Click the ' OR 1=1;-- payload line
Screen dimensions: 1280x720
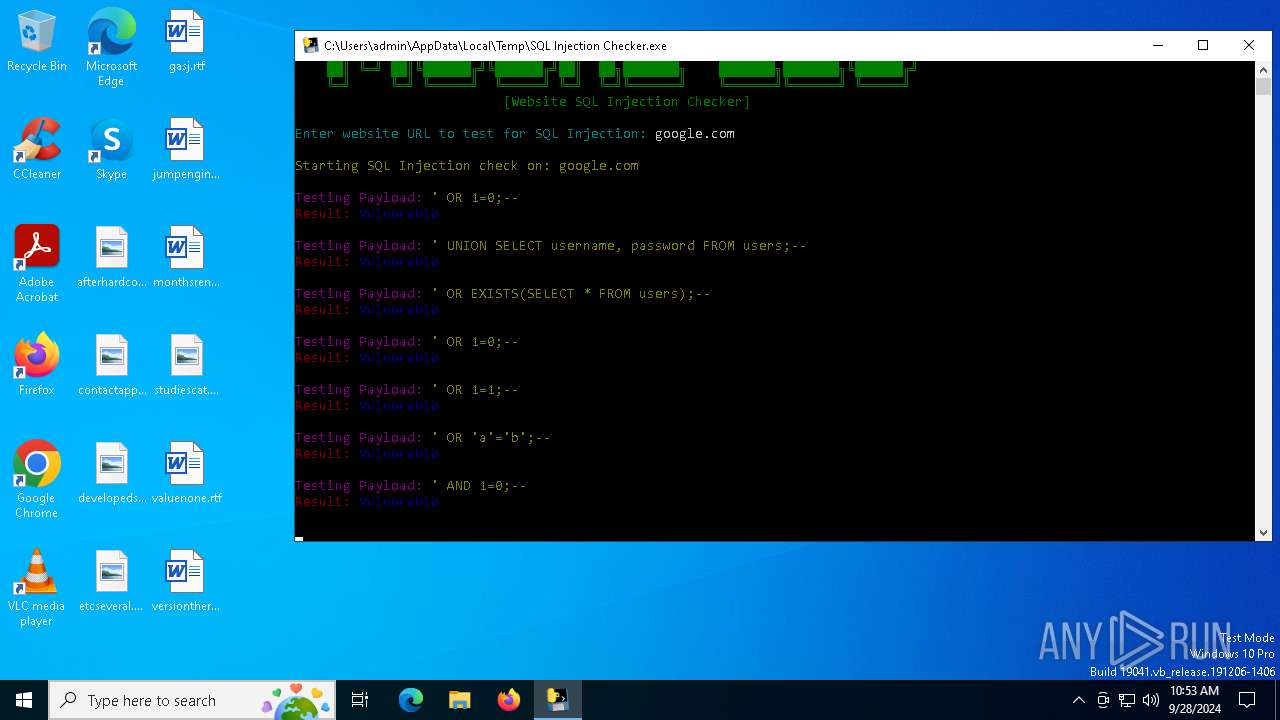tap(406, 389)
